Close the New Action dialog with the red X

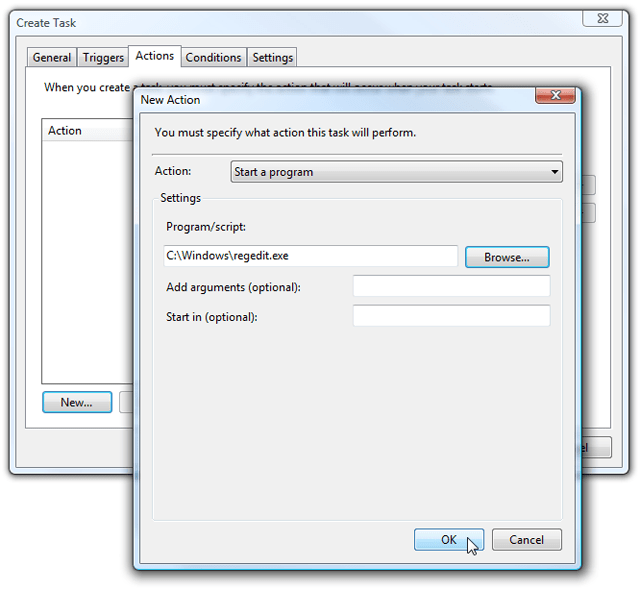point(555,95)
